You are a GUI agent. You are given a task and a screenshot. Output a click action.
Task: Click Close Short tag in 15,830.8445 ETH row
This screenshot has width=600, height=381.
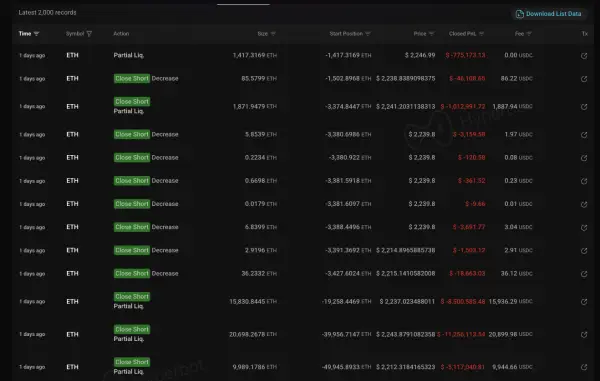[x=132, y=296]
